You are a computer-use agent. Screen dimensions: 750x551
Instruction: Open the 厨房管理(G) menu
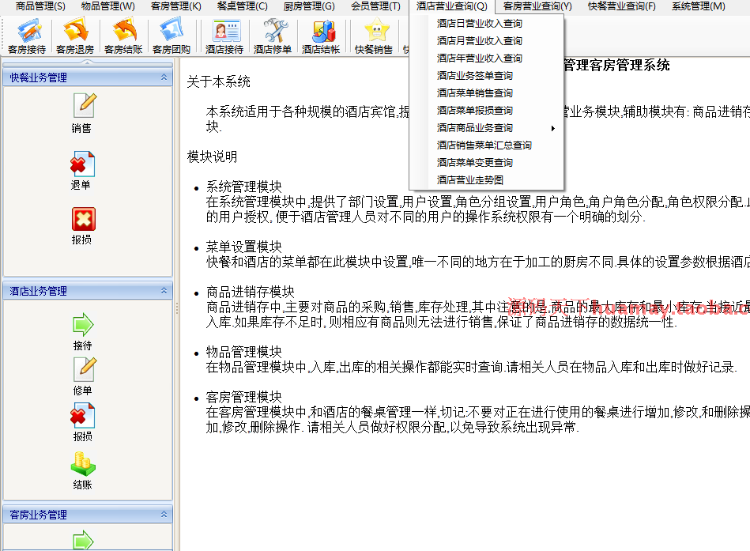point(309,6)
